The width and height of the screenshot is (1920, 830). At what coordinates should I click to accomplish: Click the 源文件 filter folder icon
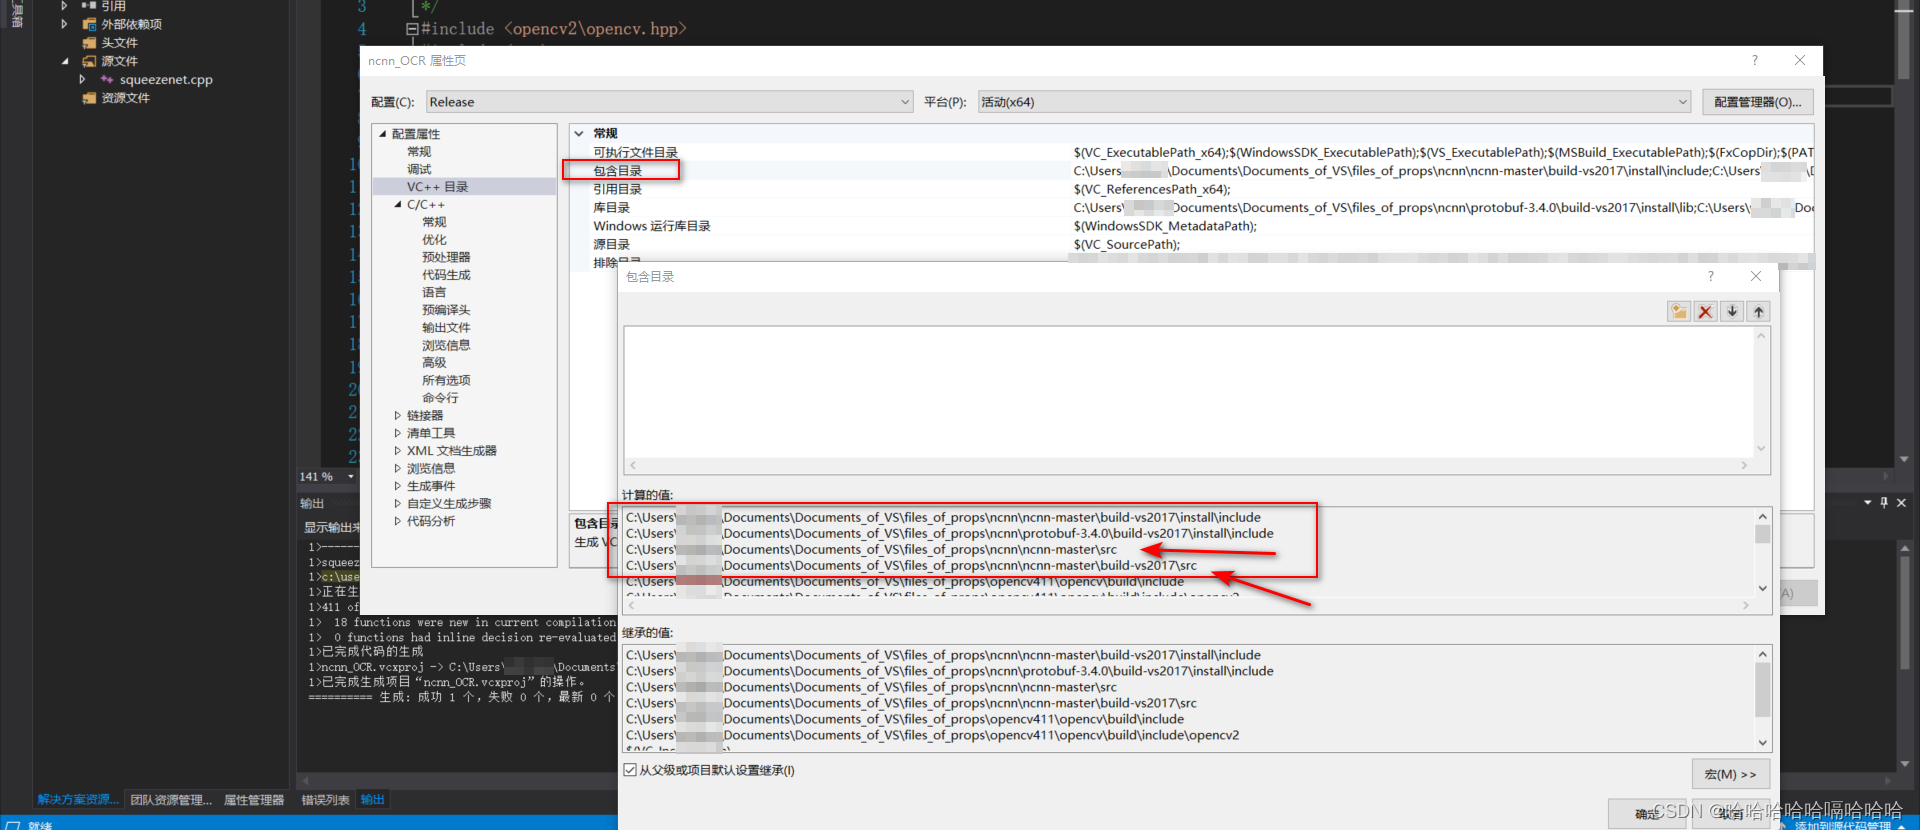(x=89, y=61)
